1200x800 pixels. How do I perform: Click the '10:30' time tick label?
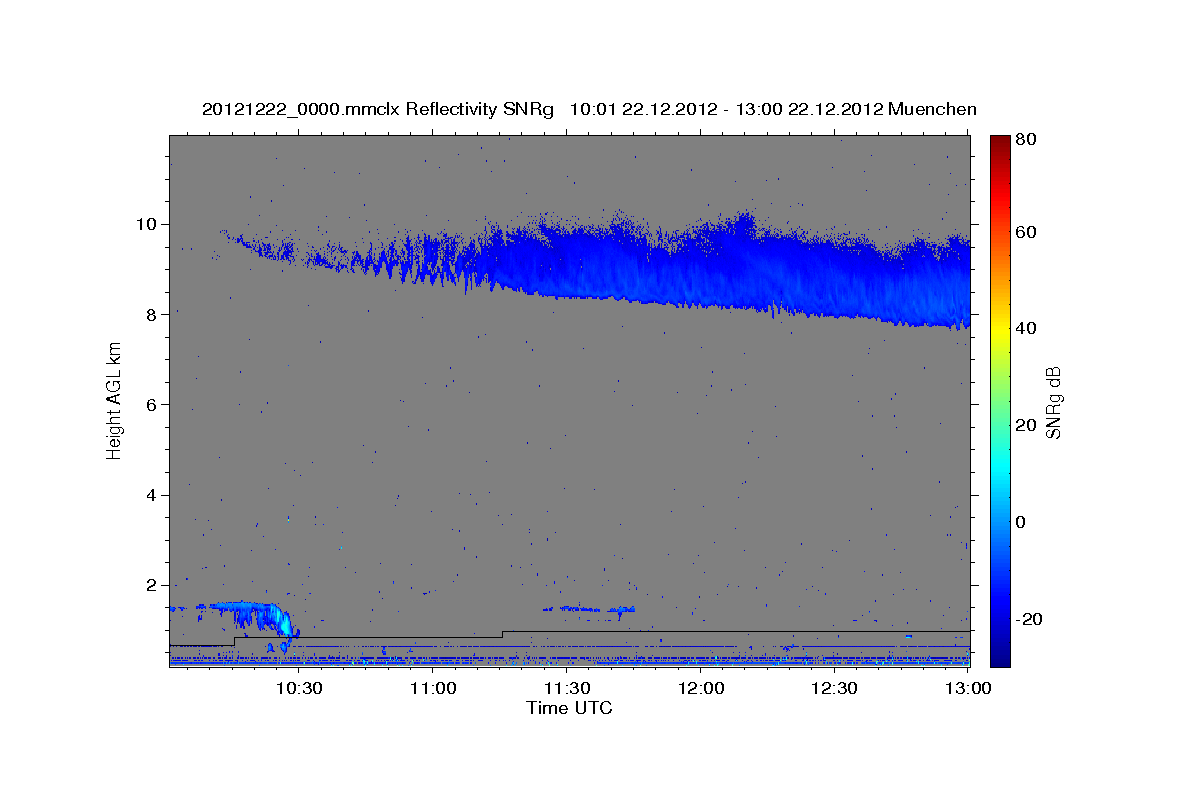(x=299, y=688)
